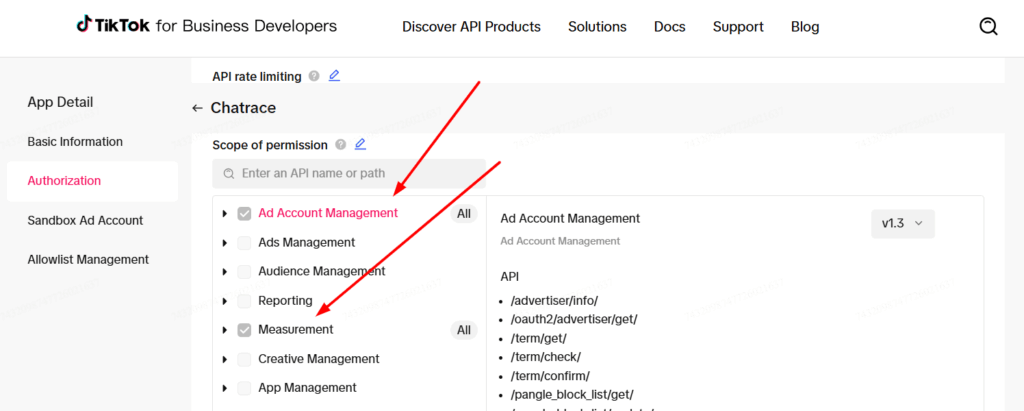Image resolution: width=1024 pixels, height=411 pixels.
Task: Type in the Enter an API name field
Action: [360, 174]
